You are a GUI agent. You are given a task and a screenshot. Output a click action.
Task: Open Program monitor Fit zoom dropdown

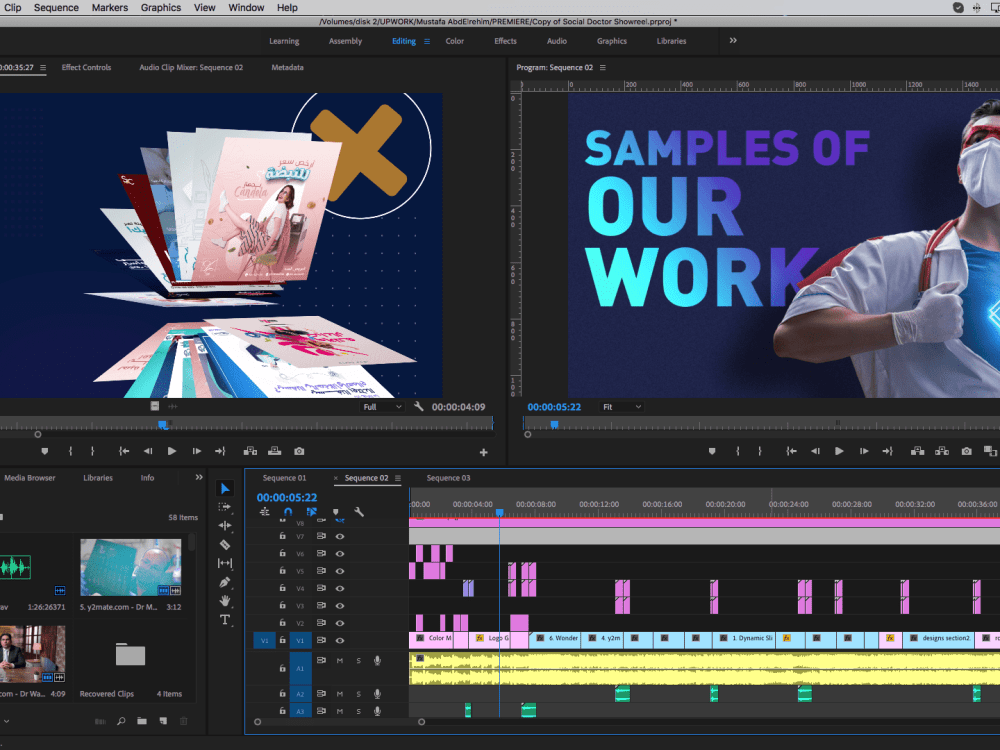pyautogui.click(x=621, y=407)
